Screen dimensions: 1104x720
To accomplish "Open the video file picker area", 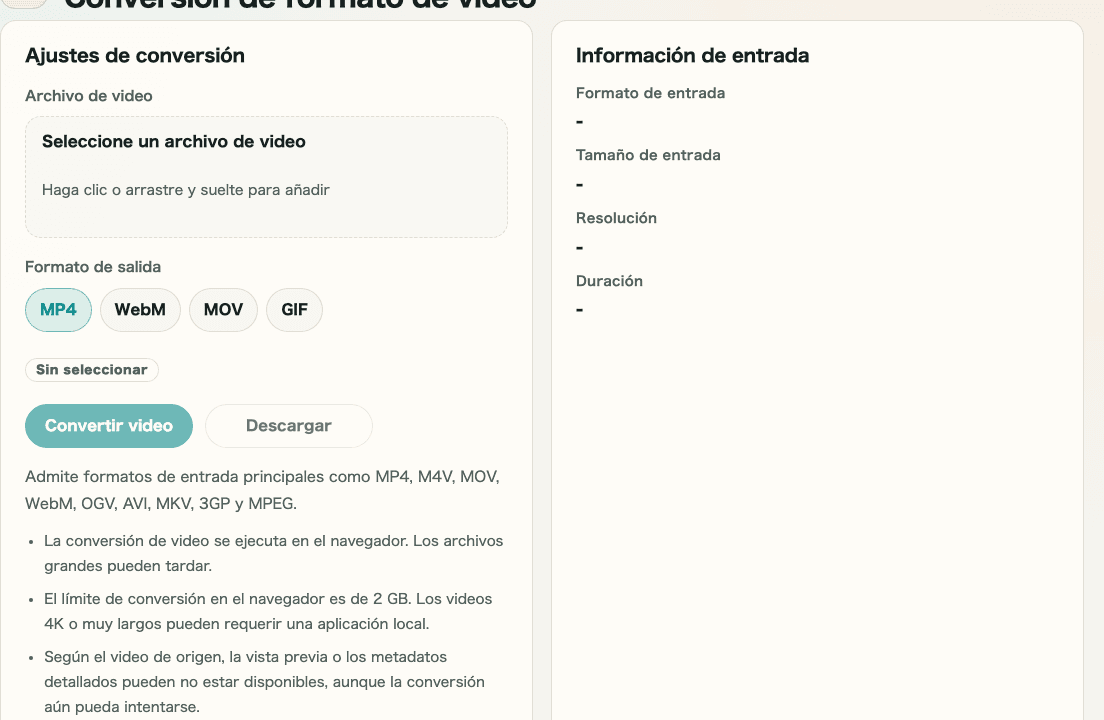I will 266,177.
